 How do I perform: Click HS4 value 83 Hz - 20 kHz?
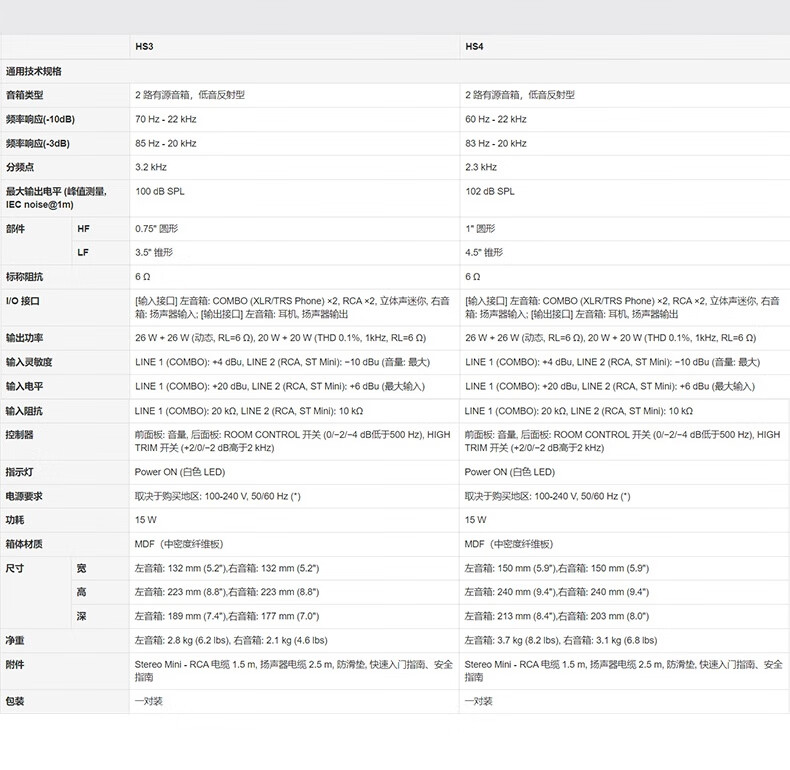[496, 144]
